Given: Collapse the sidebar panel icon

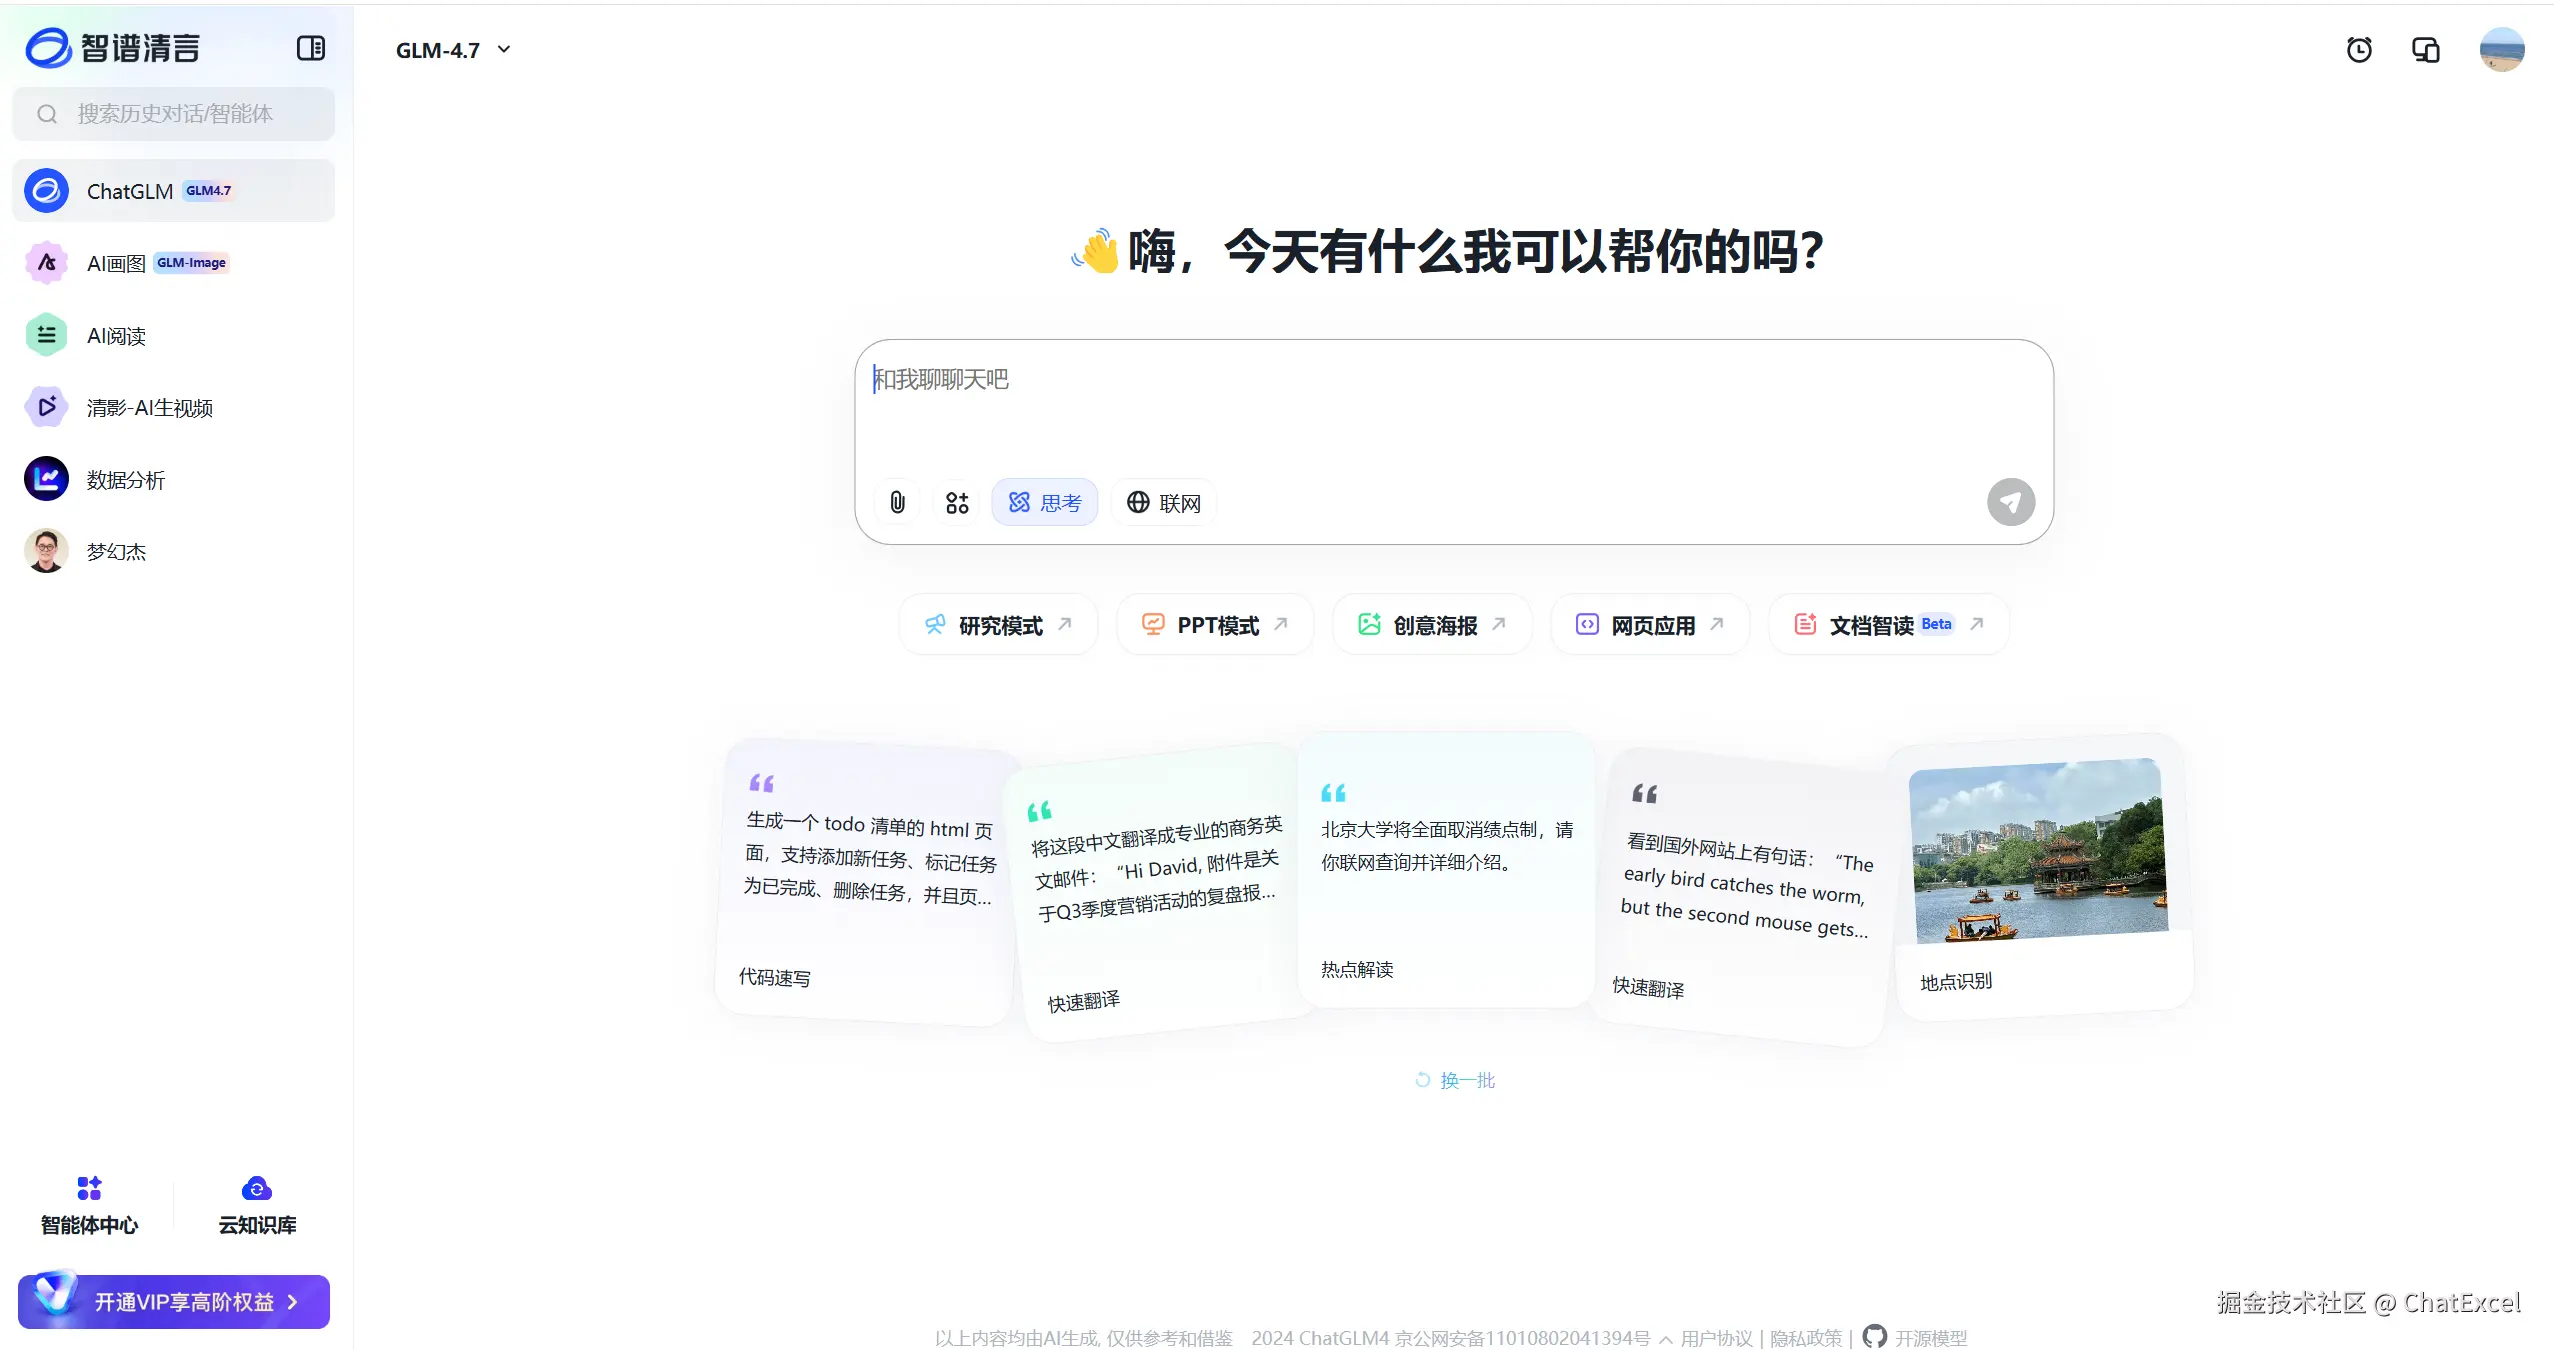Looking at the screenshot, I should click(x=311, y=48).
